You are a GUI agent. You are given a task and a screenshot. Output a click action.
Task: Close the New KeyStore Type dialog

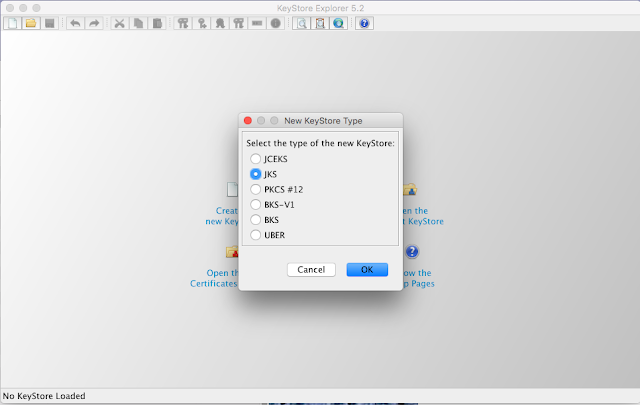[248, 120]
